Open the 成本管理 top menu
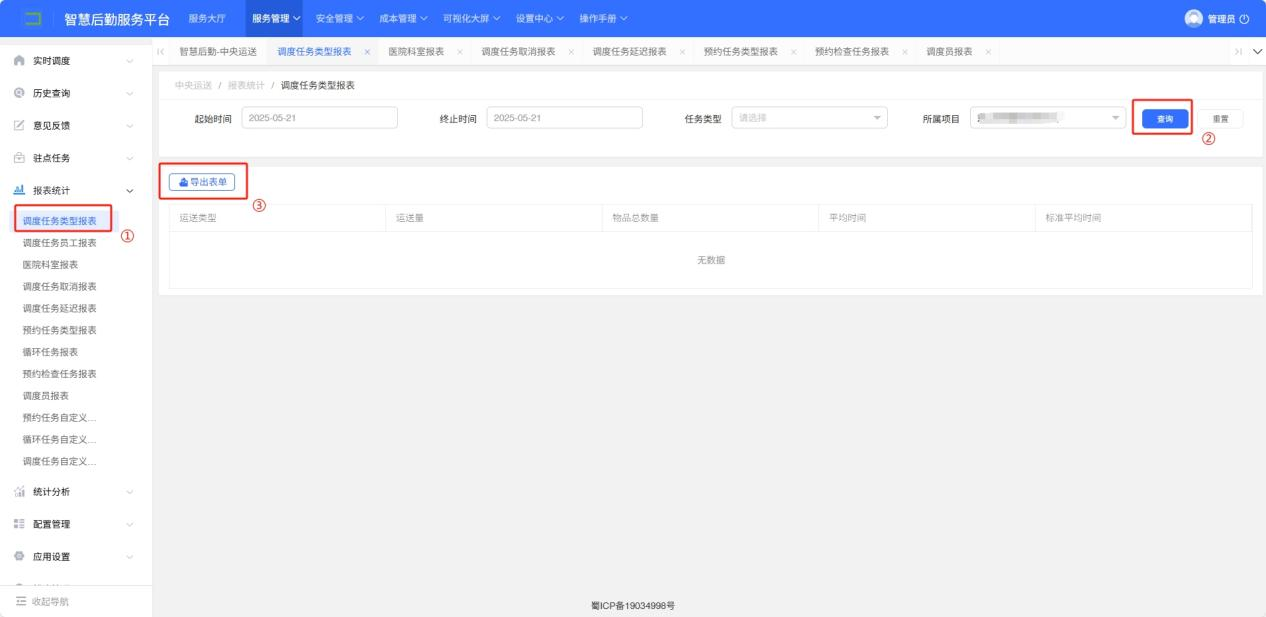This screenshot has height=617, width=1266. pyautogui.click(x=403, y=18)
